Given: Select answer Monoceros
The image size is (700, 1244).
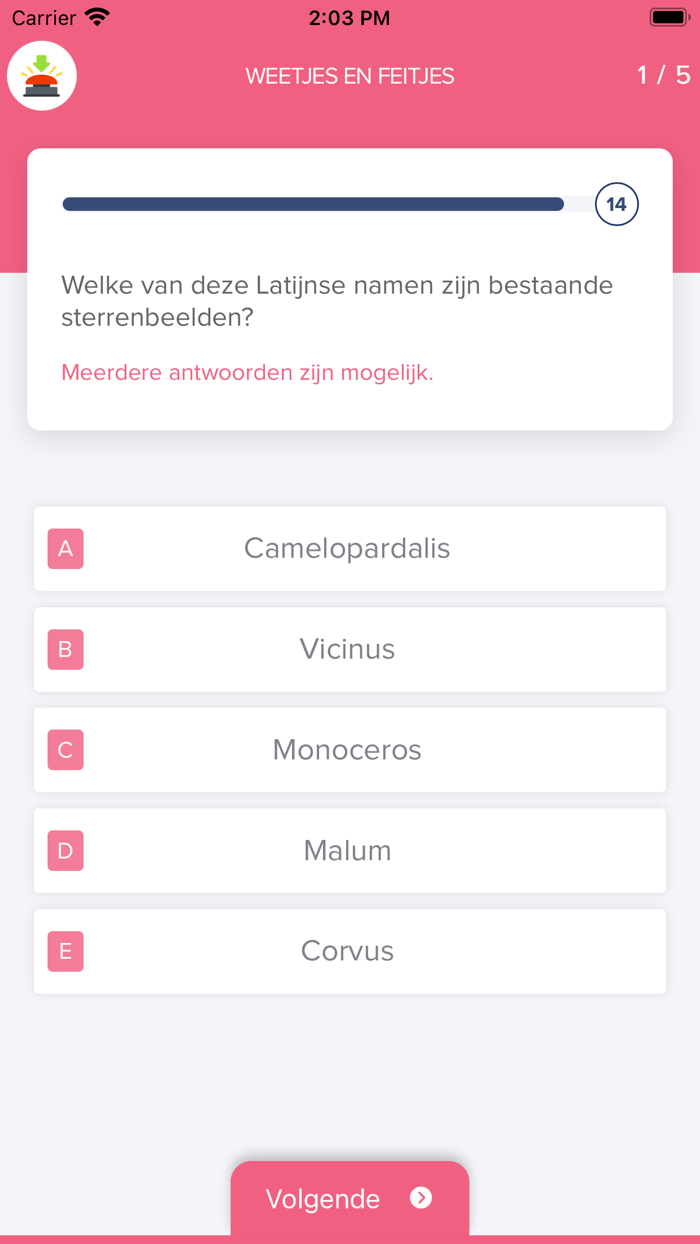Looking at the screenshot, I should (347, 750).
